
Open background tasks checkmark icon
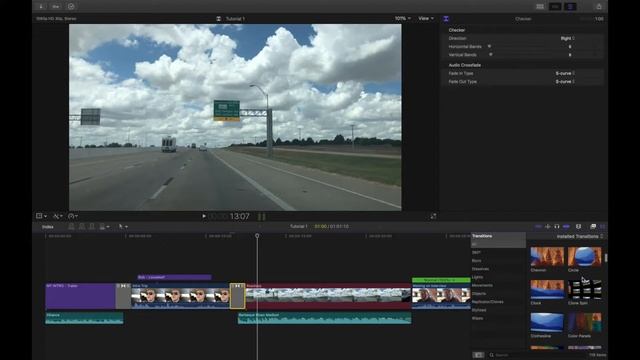pos(71,6)
